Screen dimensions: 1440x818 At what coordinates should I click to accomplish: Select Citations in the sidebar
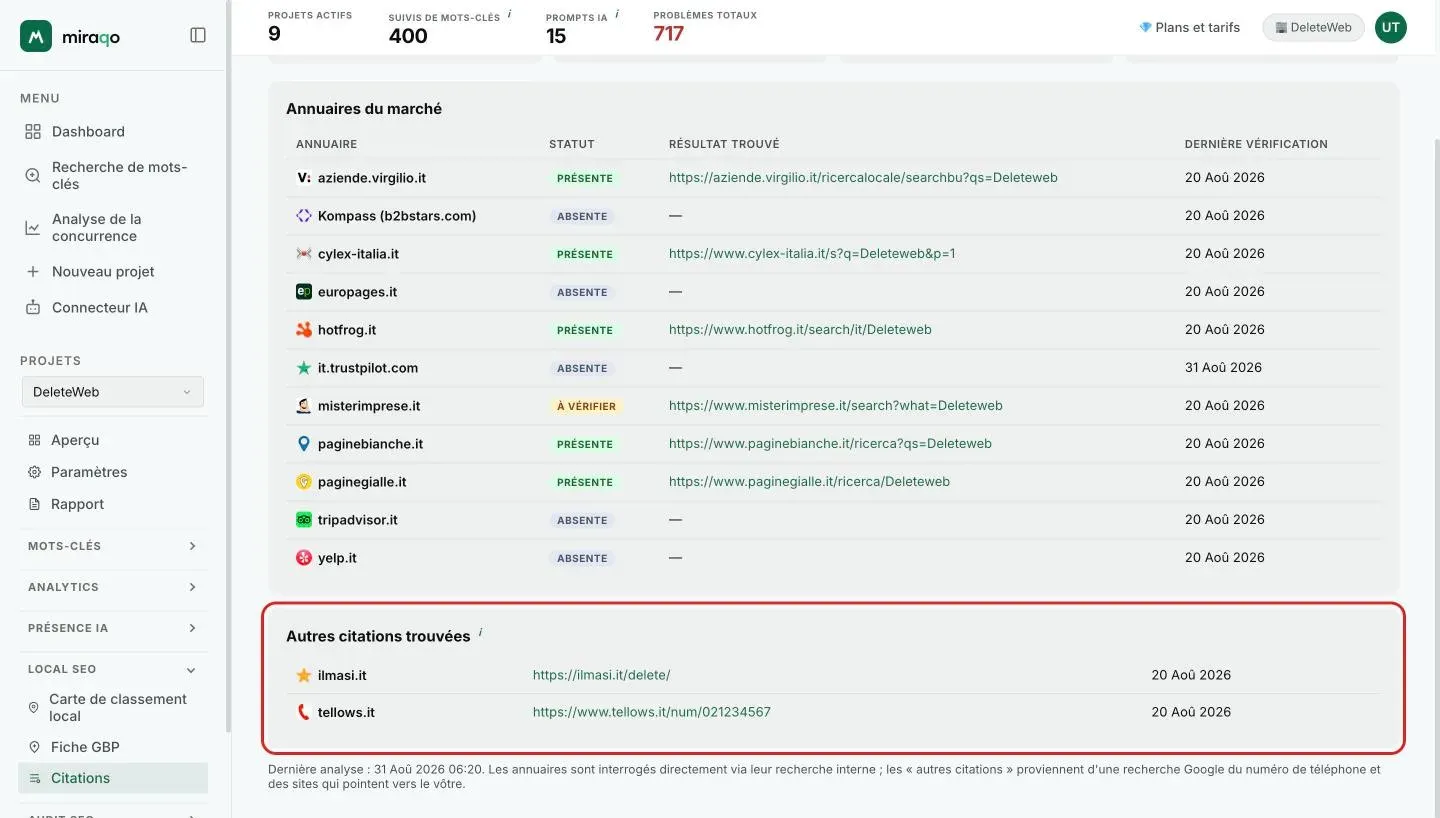point(113,778)
